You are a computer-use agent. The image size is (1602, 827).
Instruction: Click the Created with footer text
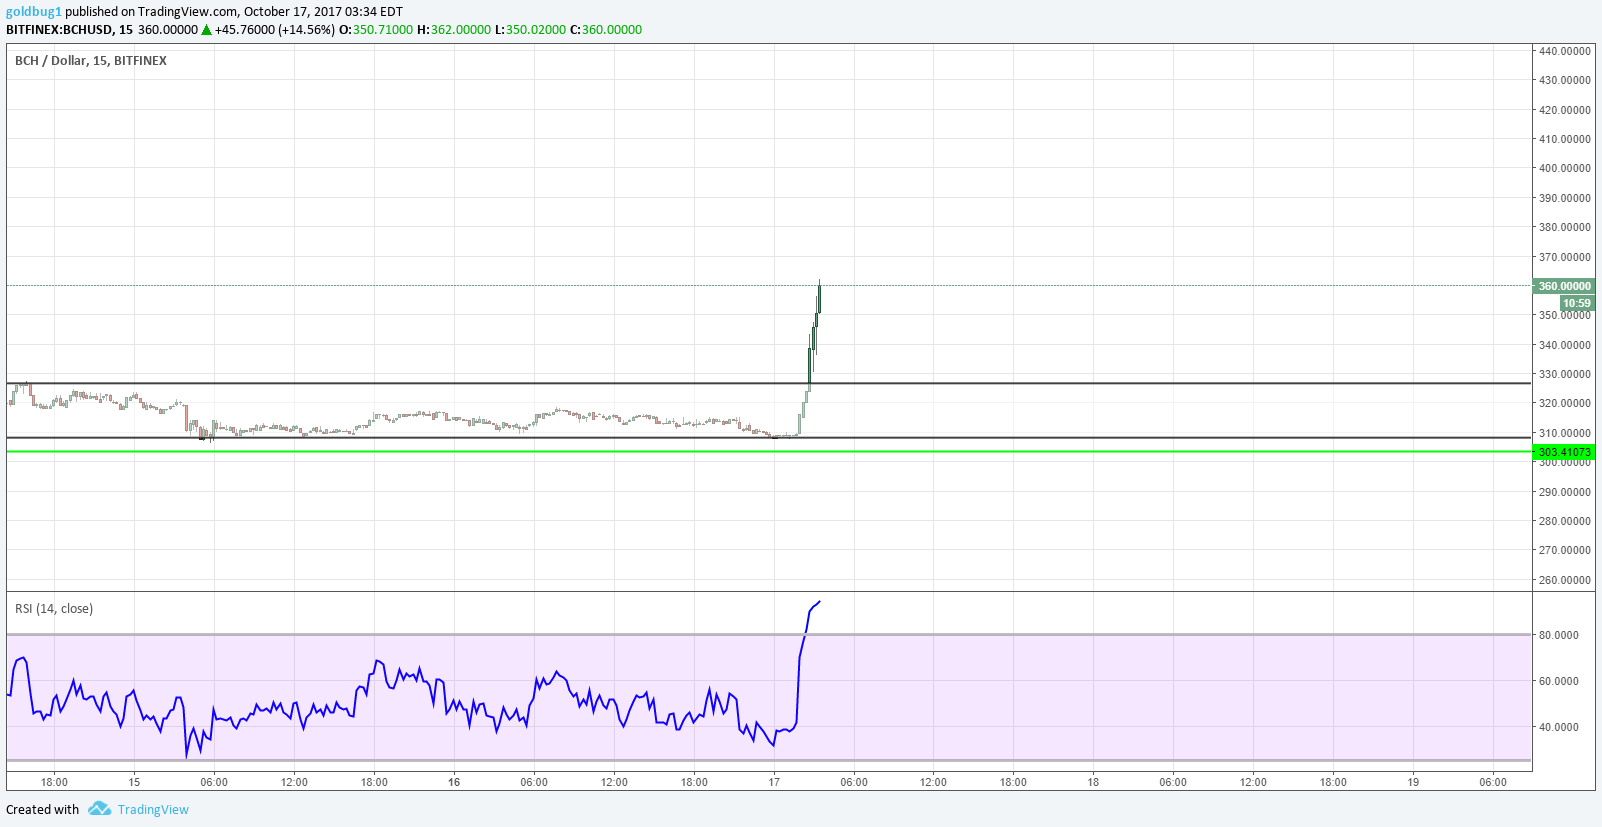42,809
